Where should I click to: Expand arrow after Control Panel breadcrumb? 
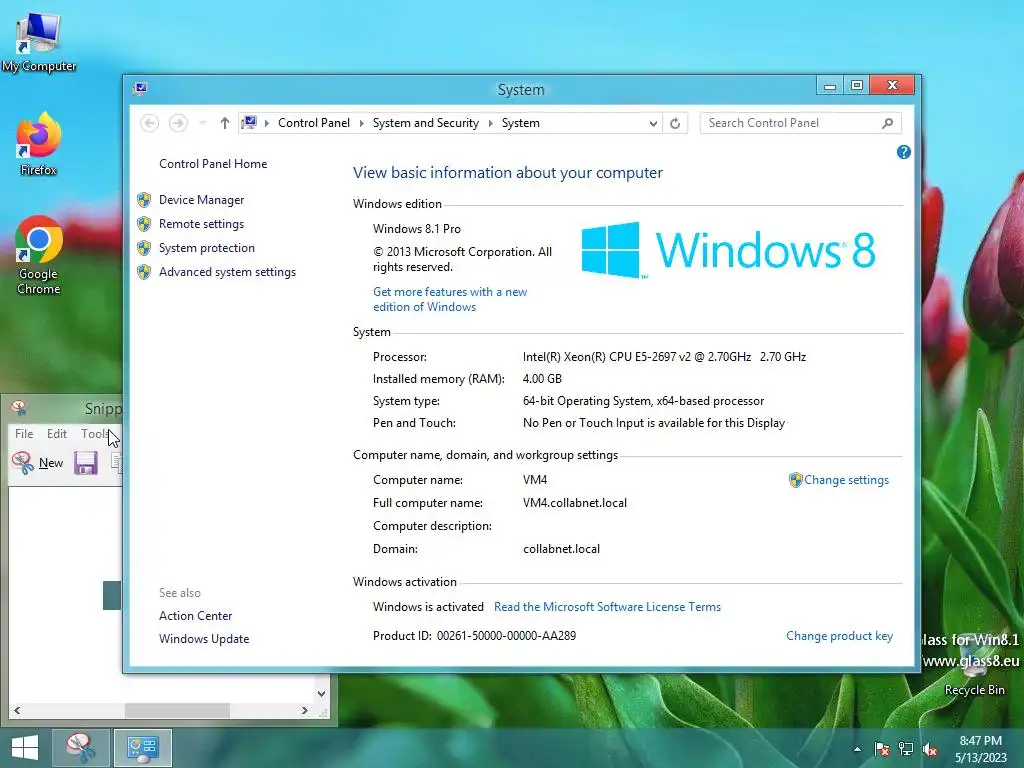[361, 123]
